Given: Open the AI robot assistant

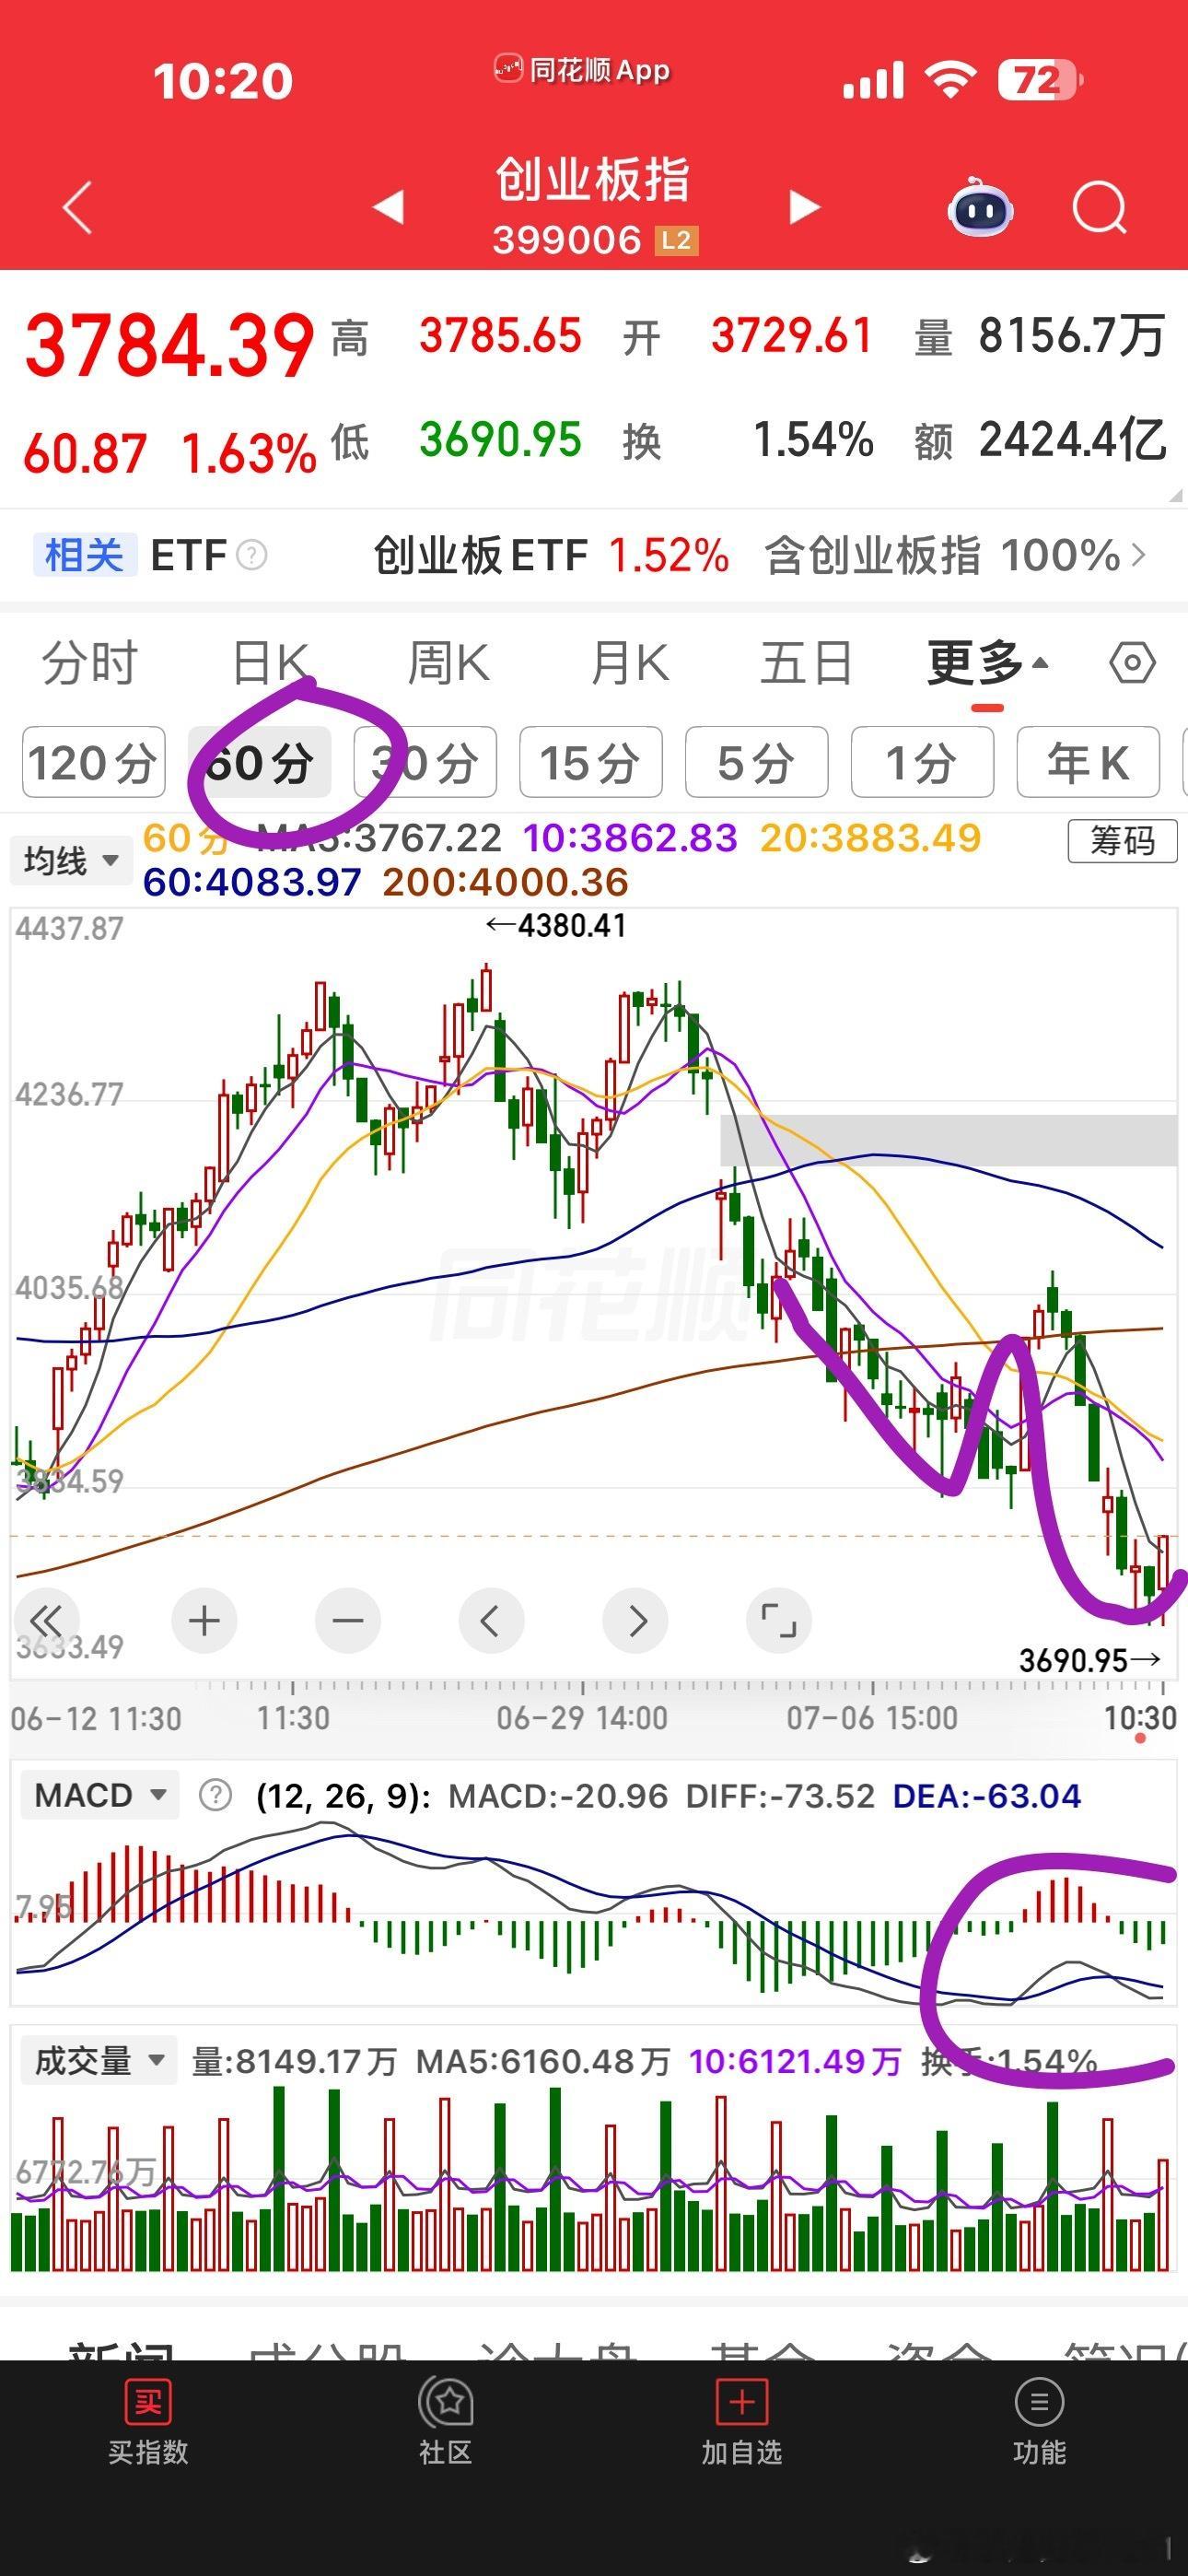Looking at the screenshot, I should [980, 207].
